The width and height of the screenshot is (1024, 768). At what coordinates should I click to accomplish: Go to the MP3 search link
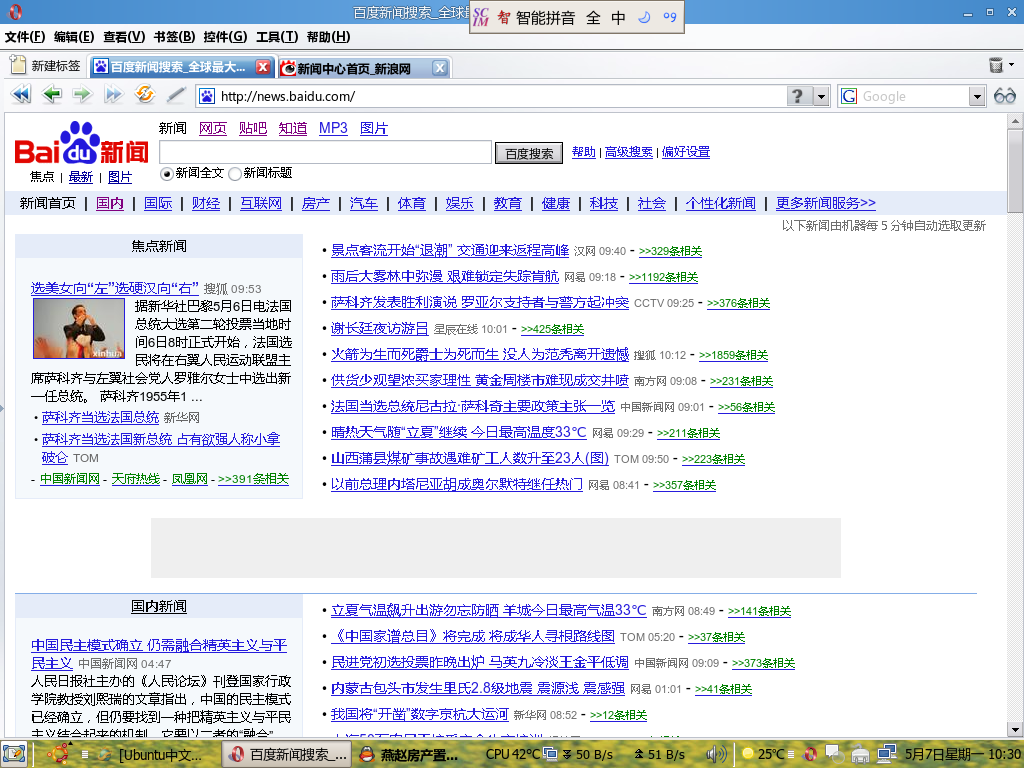pos(333,128)
